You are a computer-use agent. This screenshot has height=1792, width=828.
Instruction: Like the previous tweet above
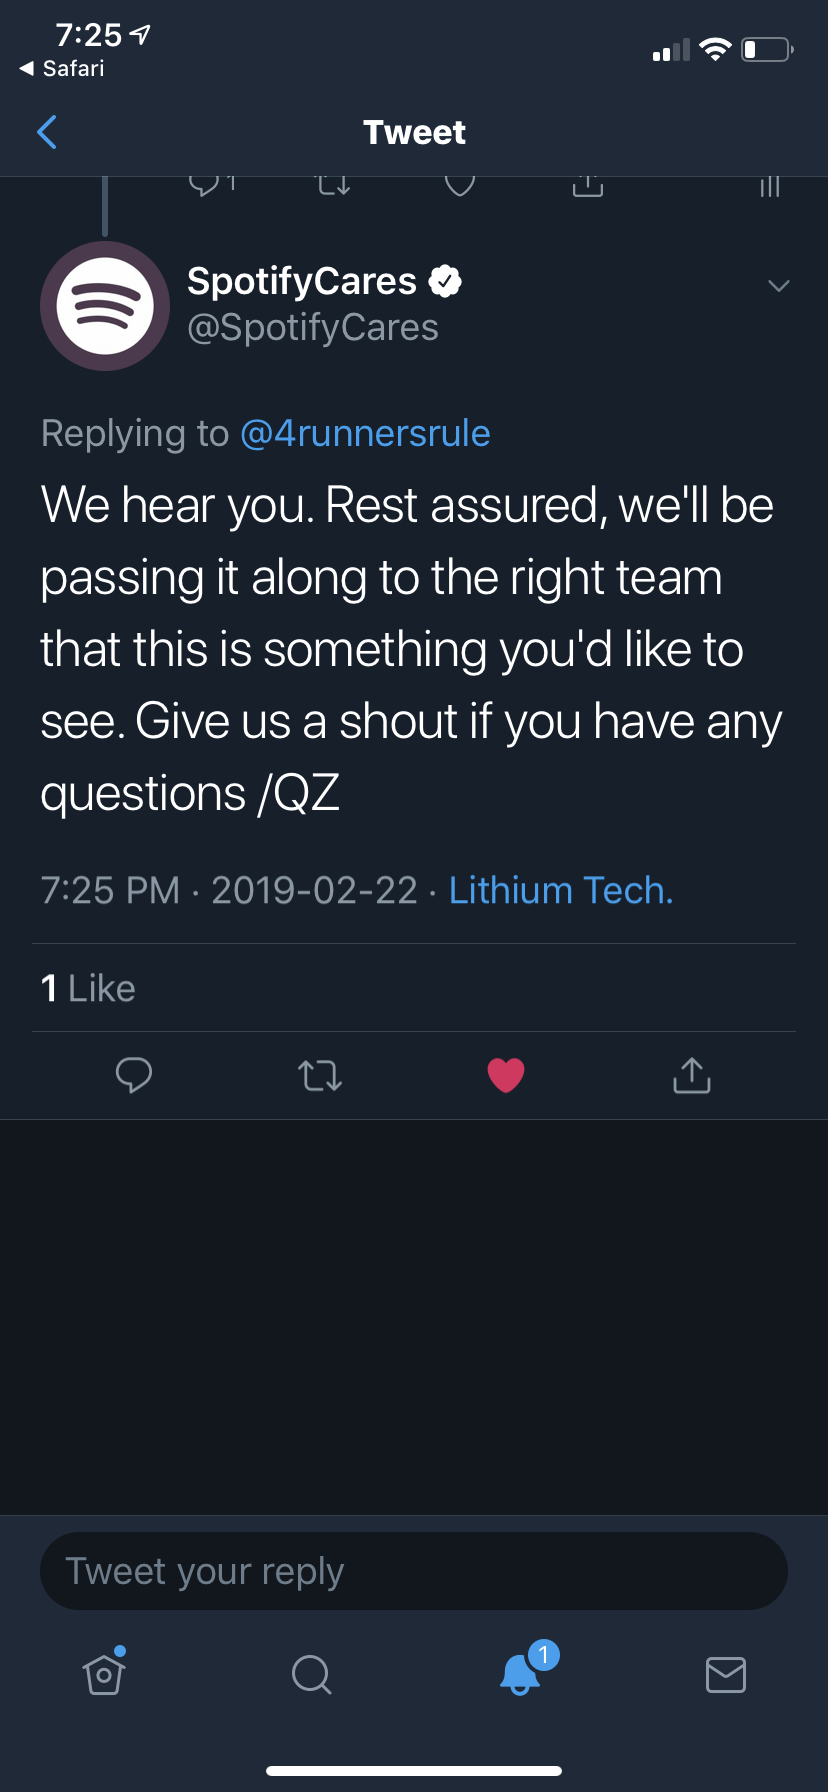pos(459,185)
